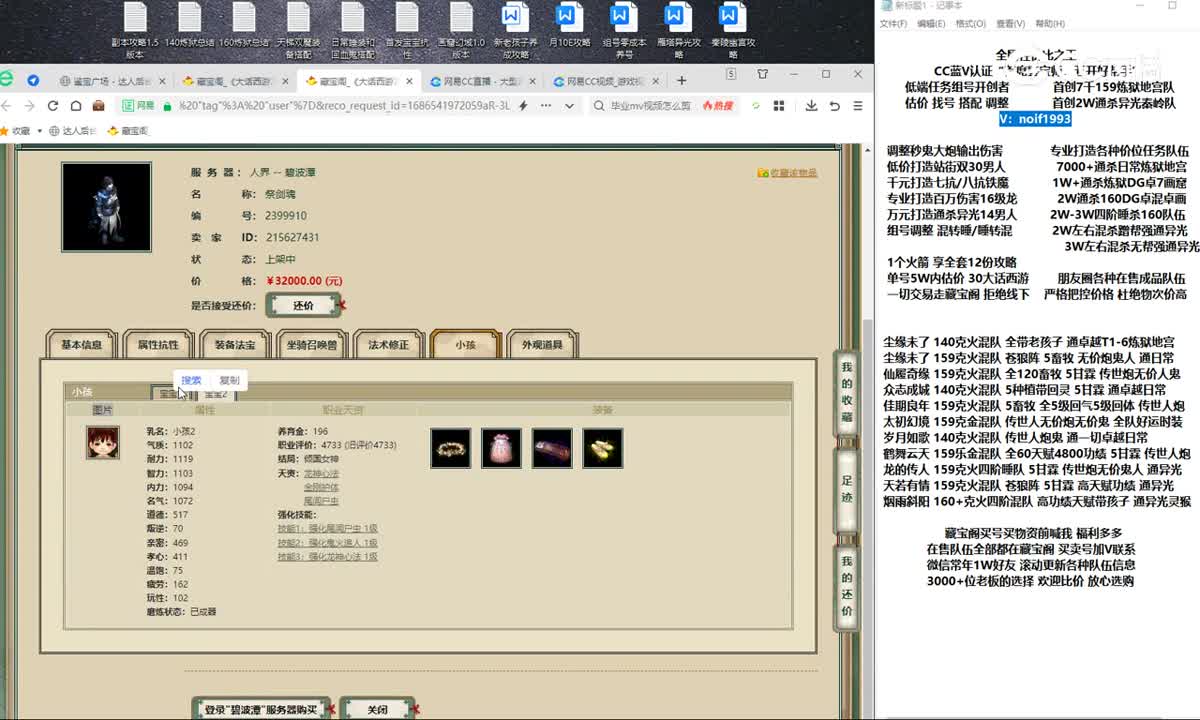
Task: Expand the 收藏 bookmarks dropdown arrow
Action: point(40,131)
